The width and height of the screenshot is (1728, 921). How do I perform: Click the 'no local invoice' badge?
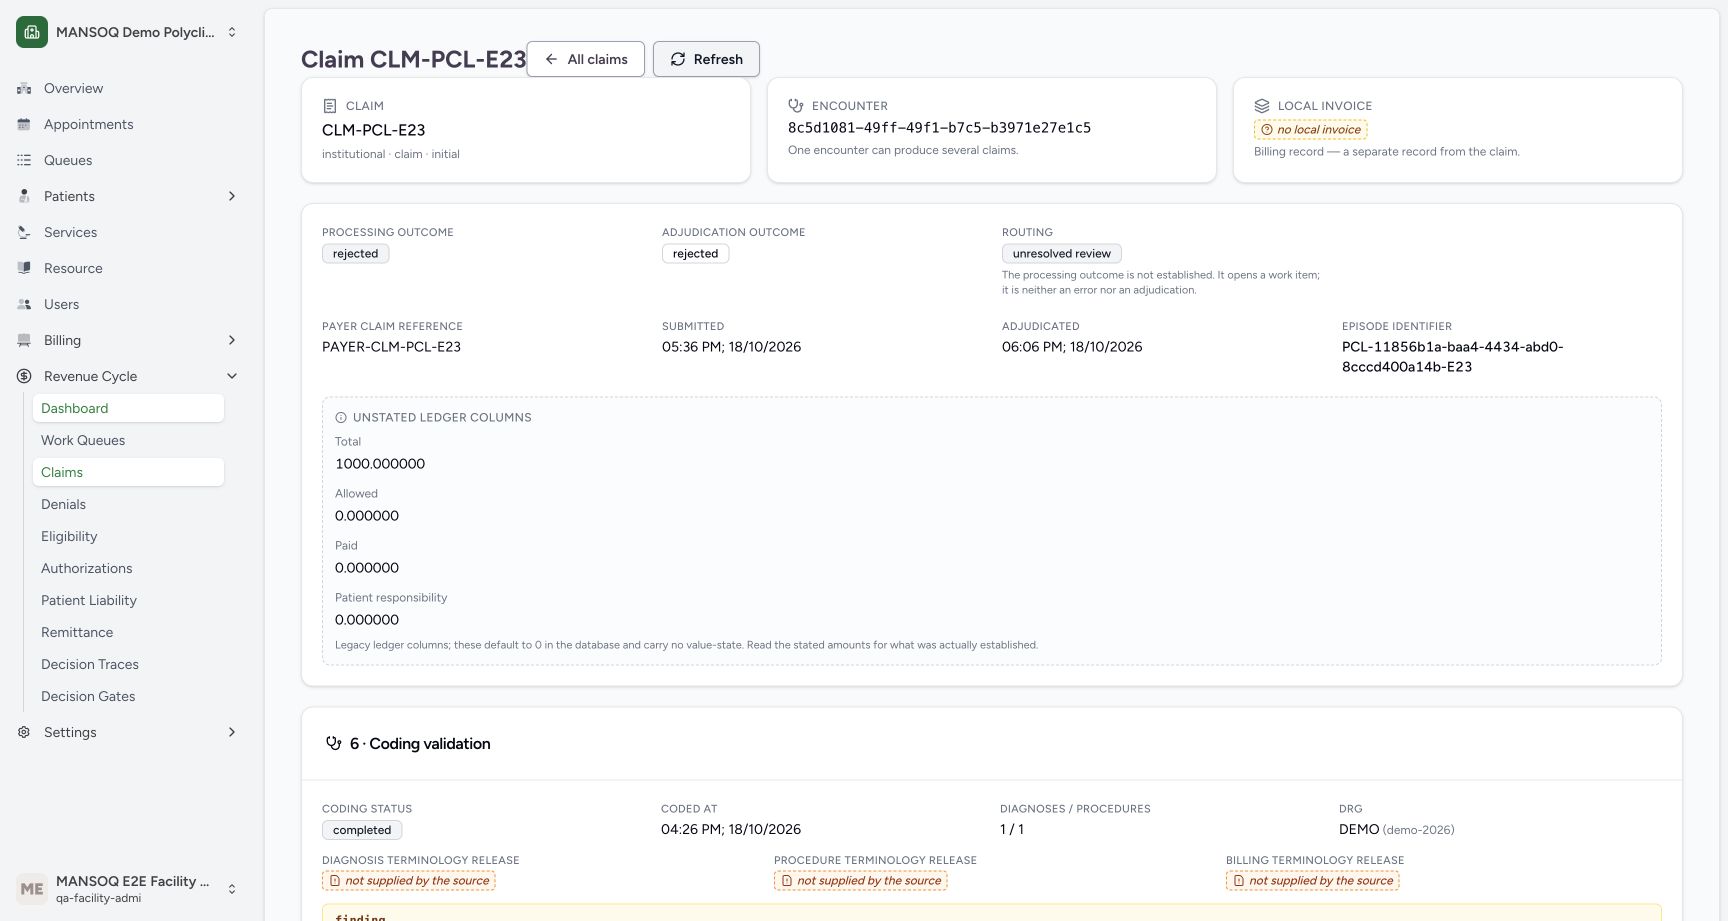coord(1310,129)
